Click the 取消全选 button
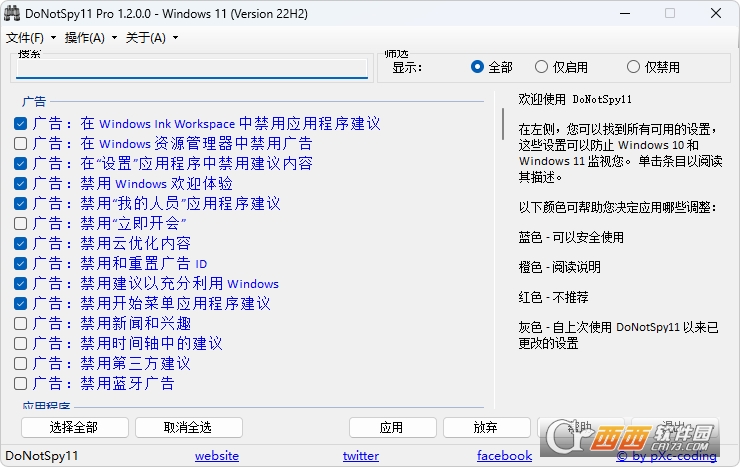 (189, 427)
